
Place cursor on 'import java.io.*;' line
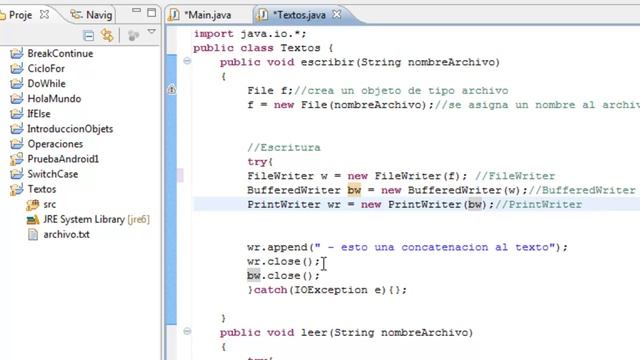coord(250,34)
